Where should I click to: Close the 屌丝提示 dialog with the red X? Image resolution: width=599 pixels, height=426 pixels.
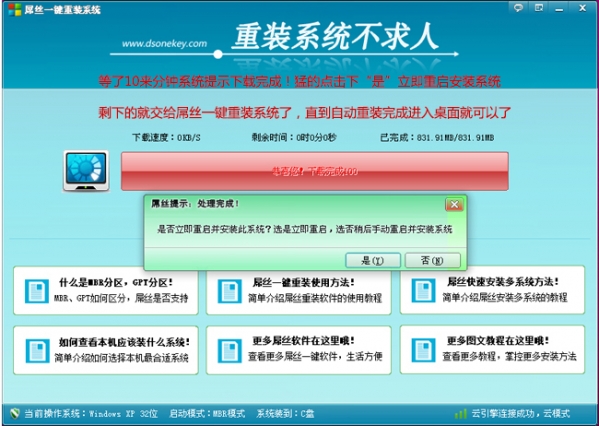(x=454, y=205)
